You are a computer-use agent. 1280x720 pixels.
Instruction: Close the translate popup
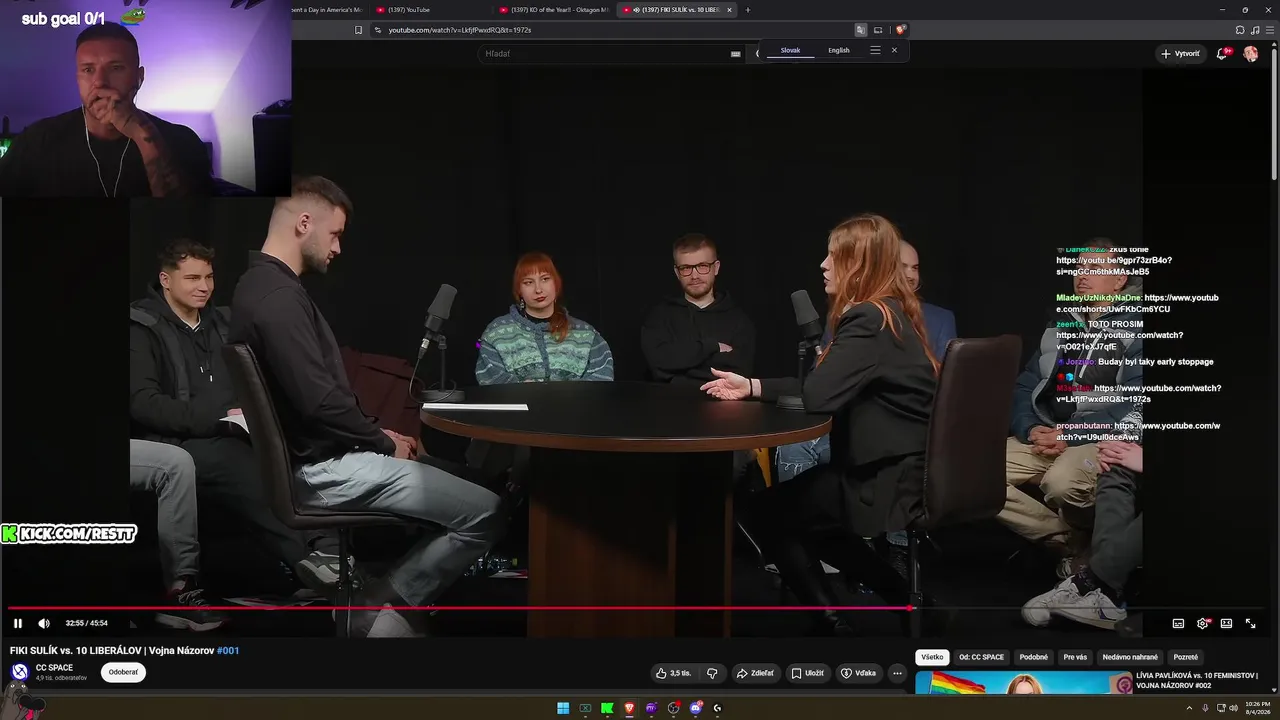click(x=894, y=50)
